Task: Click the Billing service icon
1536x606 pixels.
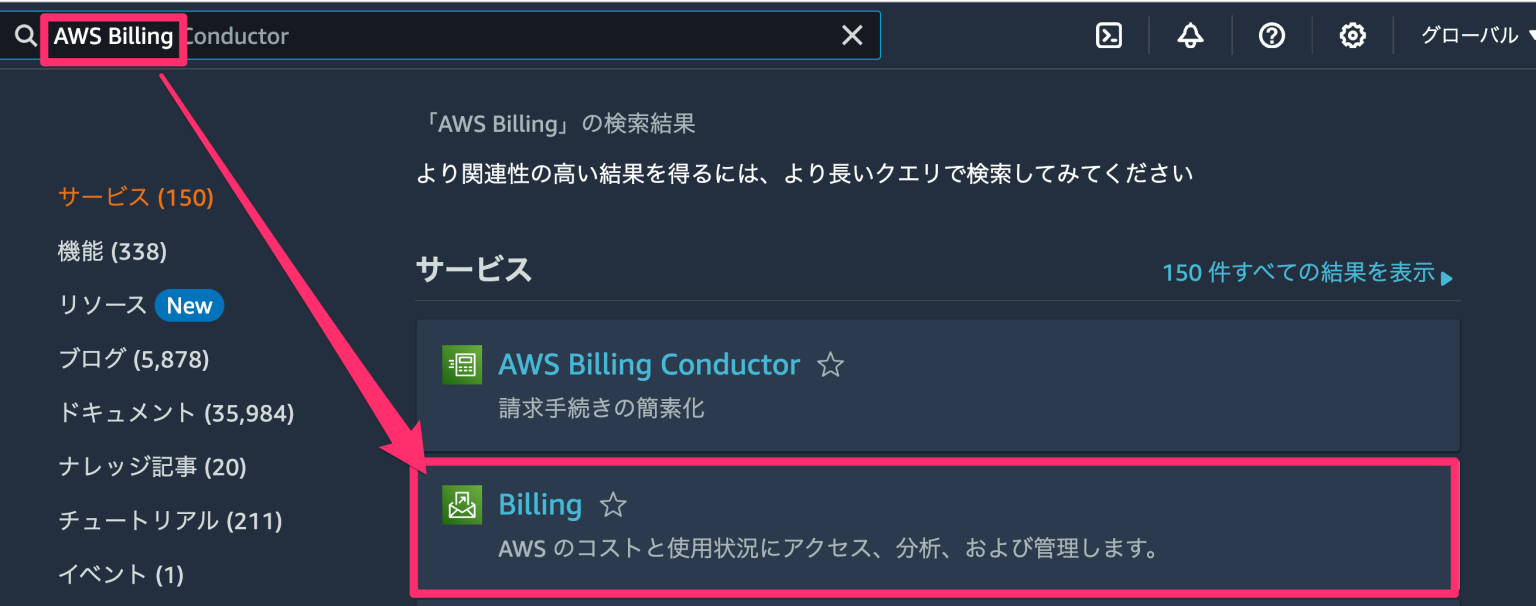Action: [461, 504]
